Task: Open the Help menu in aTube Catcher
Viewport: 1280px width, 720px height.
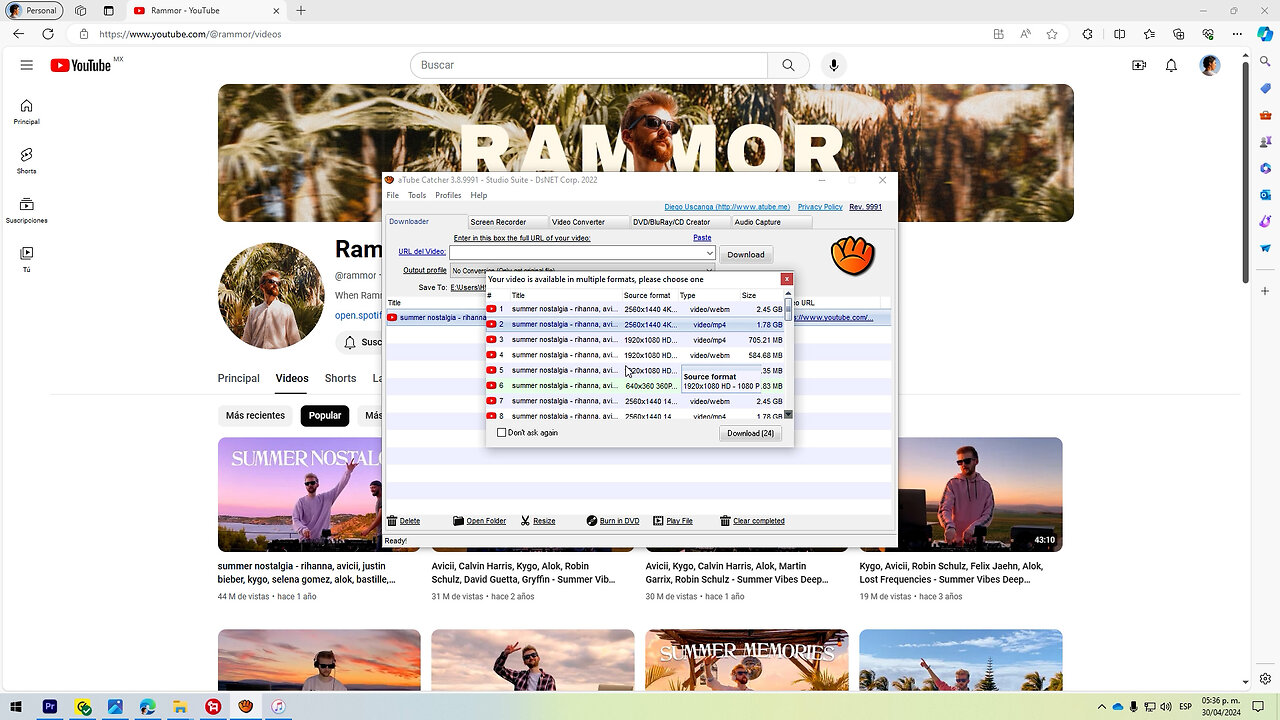Action: [x=479, y=195]
